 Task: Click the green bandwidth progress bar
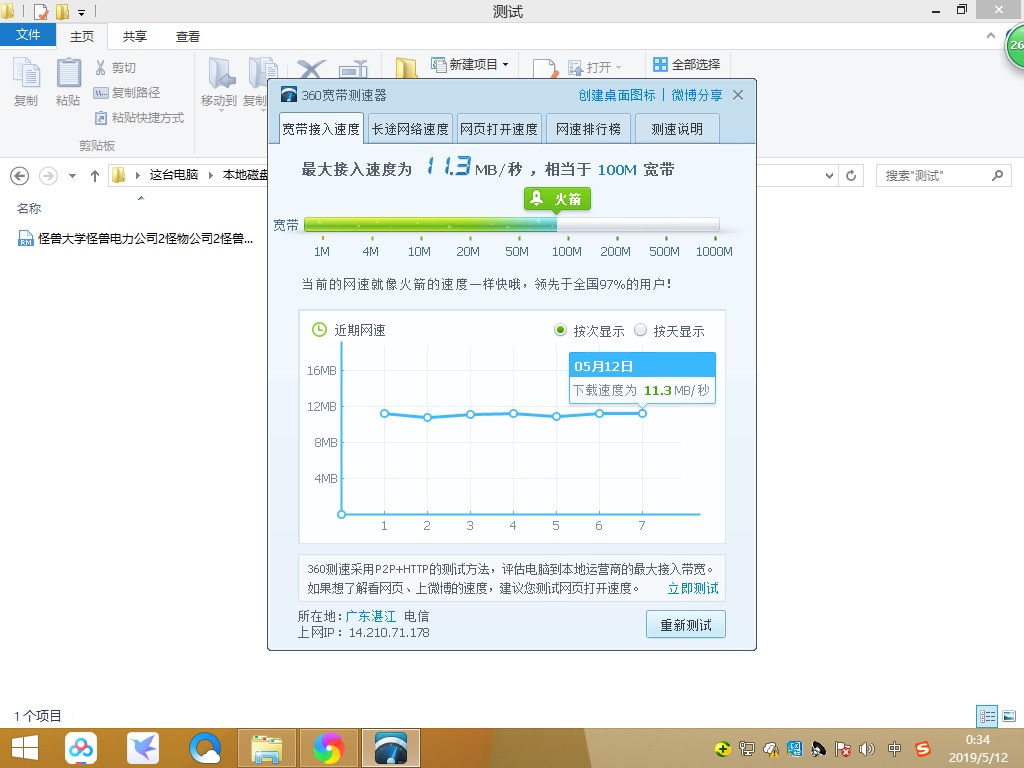click(430, 225)
